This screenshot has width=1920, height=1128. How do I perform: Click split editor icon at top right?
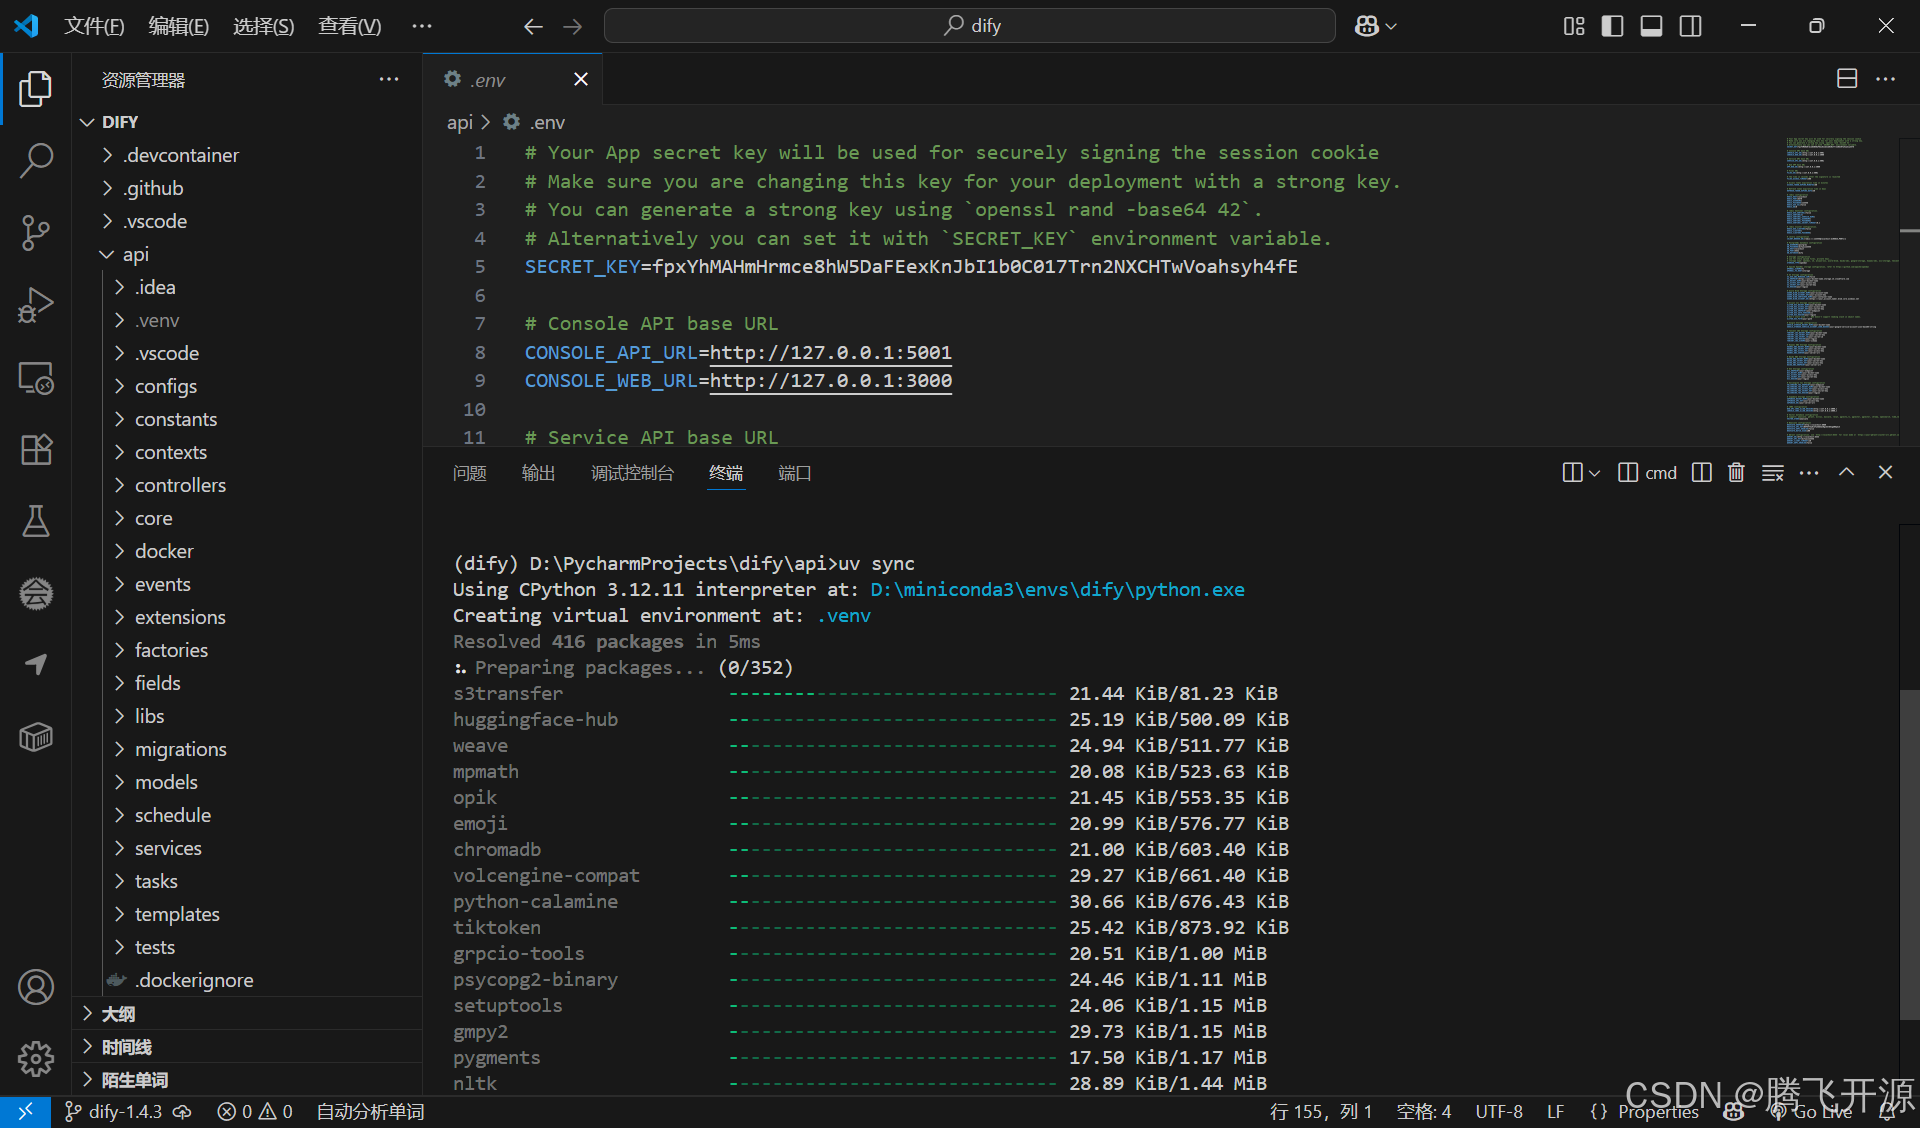(x=1846, y=79)
